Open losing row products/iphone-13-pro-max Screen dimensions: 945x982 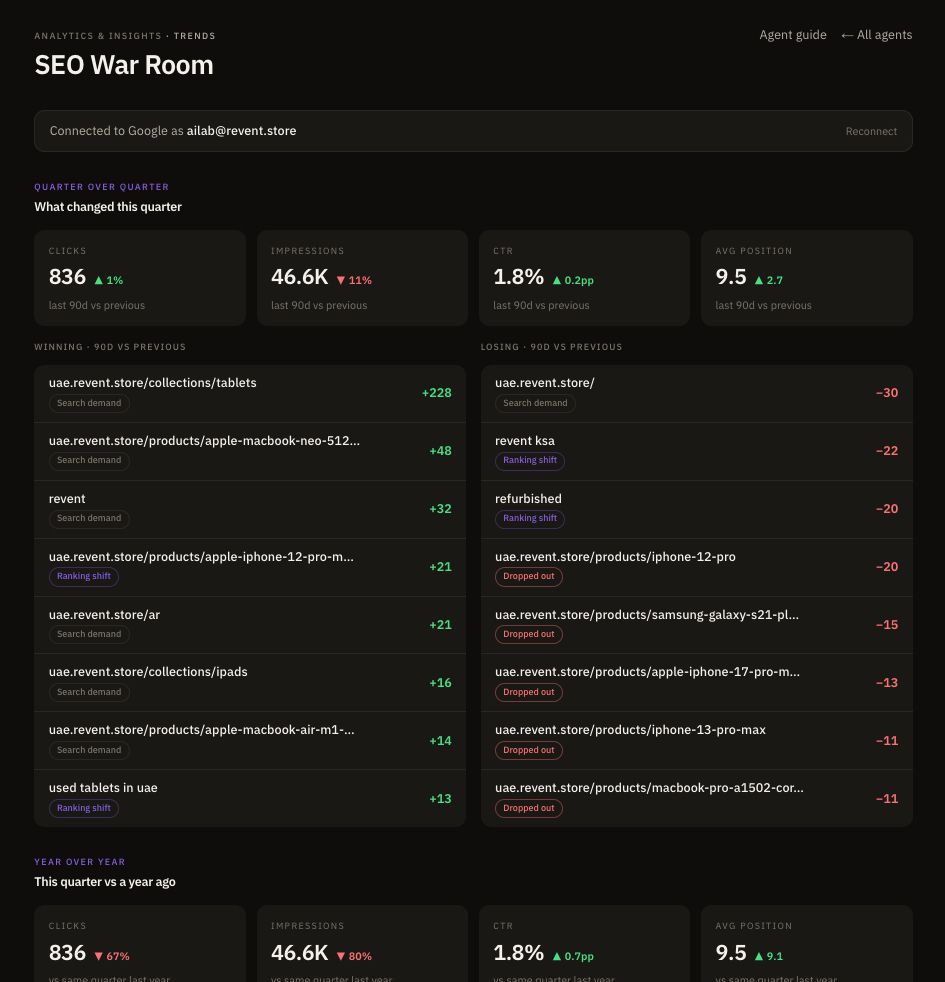(x=696, y=741)
